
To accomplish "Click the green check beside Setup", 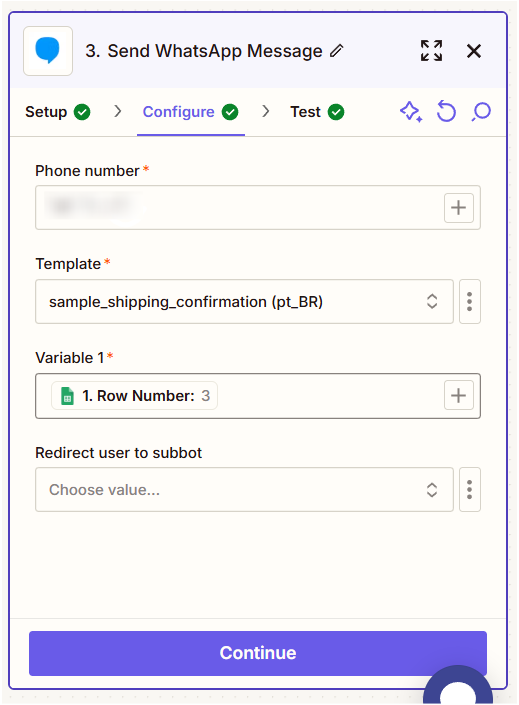I will click(x=82, y=112).
